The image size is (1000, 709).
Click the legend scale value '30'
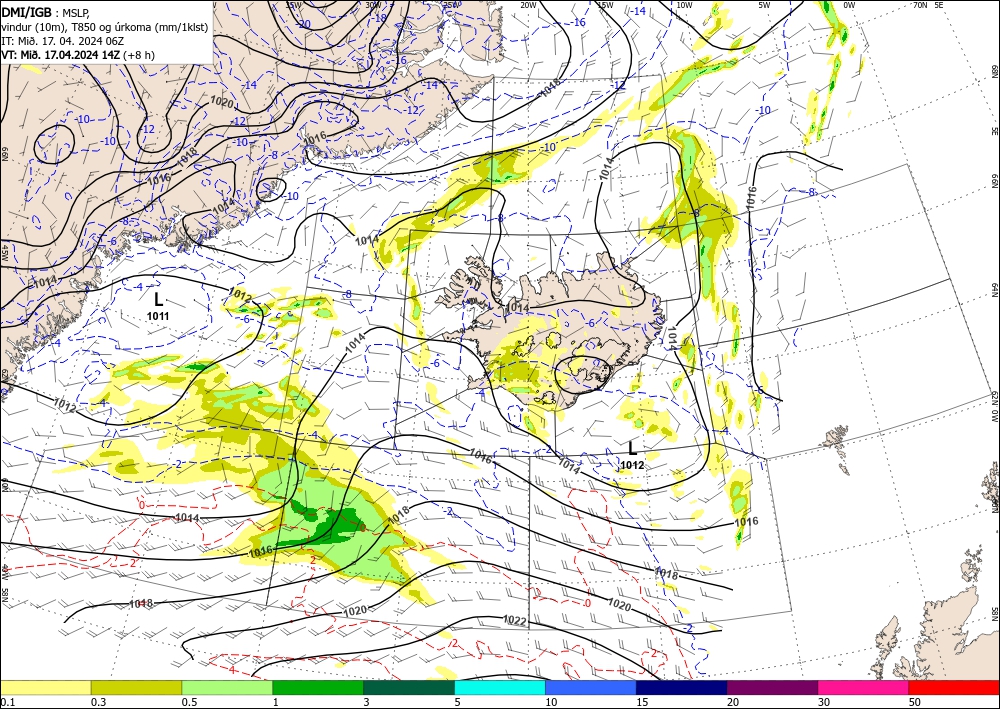point(824,702)
